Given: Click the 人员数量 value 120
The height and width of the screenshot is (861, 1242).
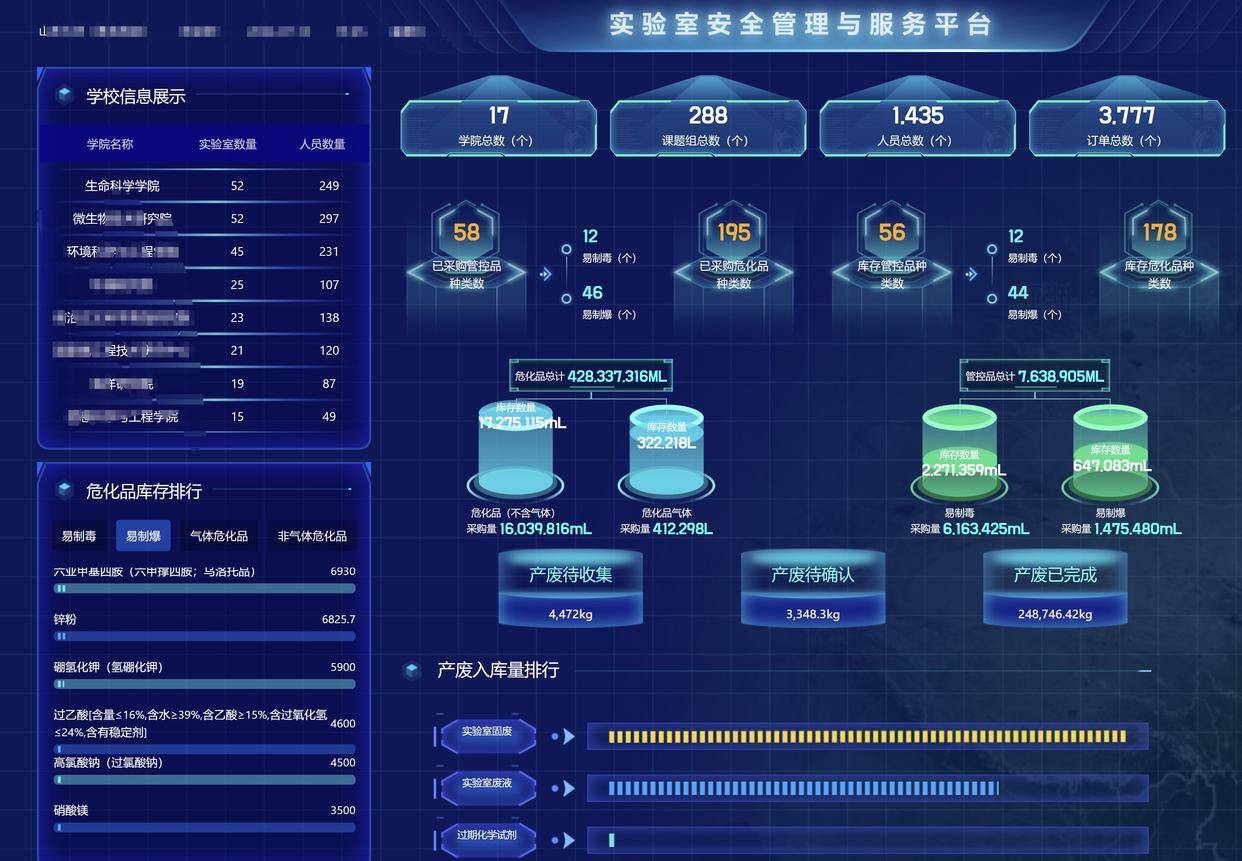Looking at the screenshot, I should pos(329,351).
